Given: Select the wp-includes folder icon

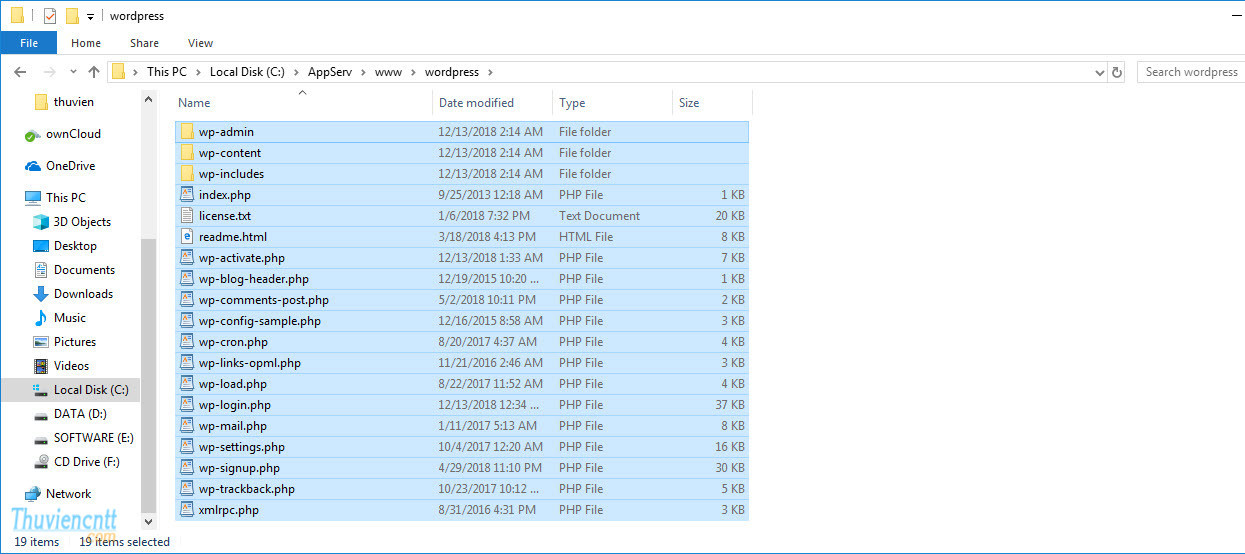Looking at the screenshot, I should (187, 174).
